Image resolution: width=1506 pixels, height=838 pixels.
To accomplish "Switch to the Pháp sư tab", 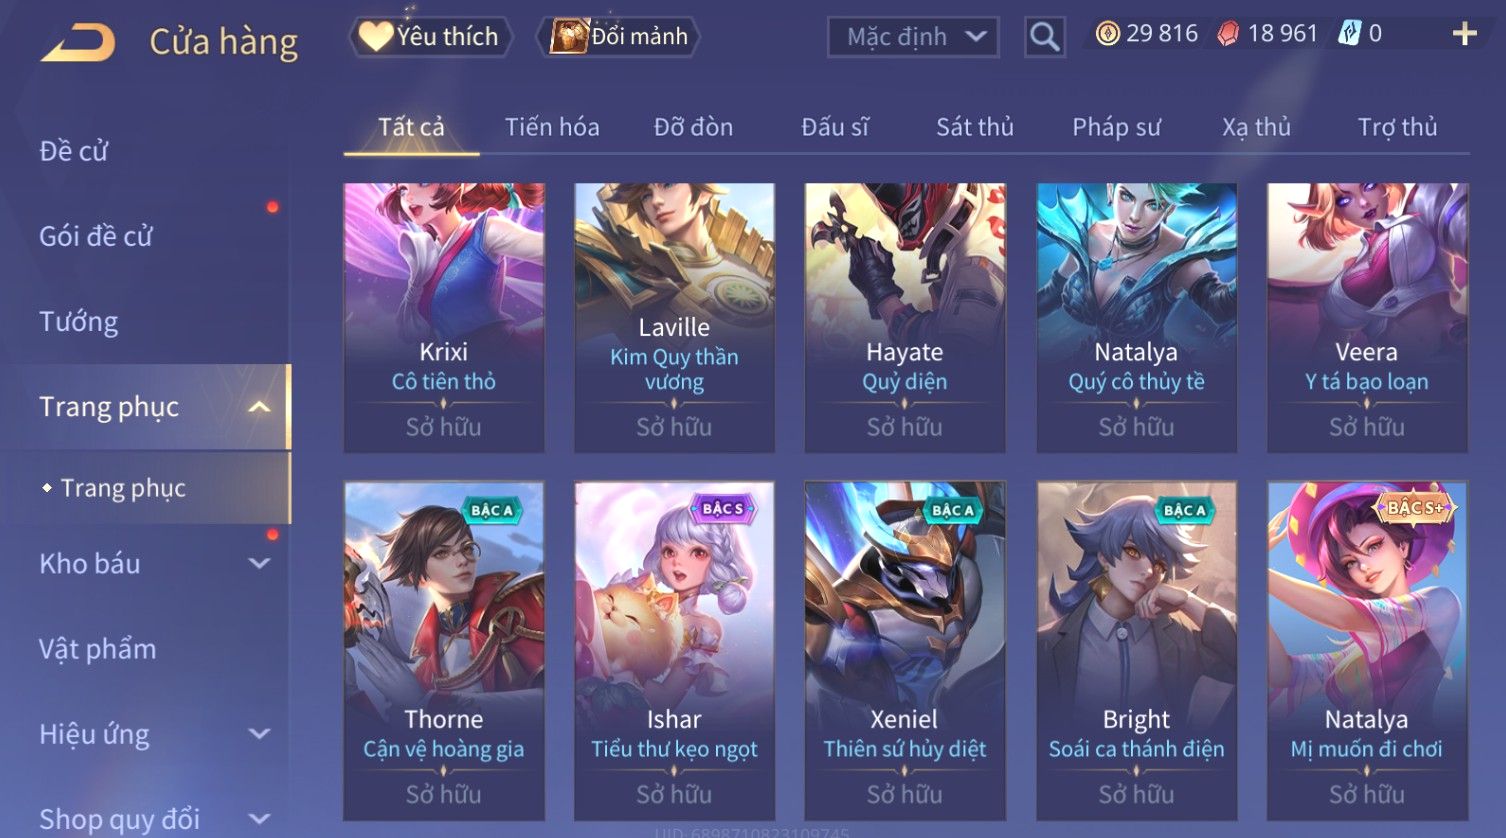I will 1116,127.
